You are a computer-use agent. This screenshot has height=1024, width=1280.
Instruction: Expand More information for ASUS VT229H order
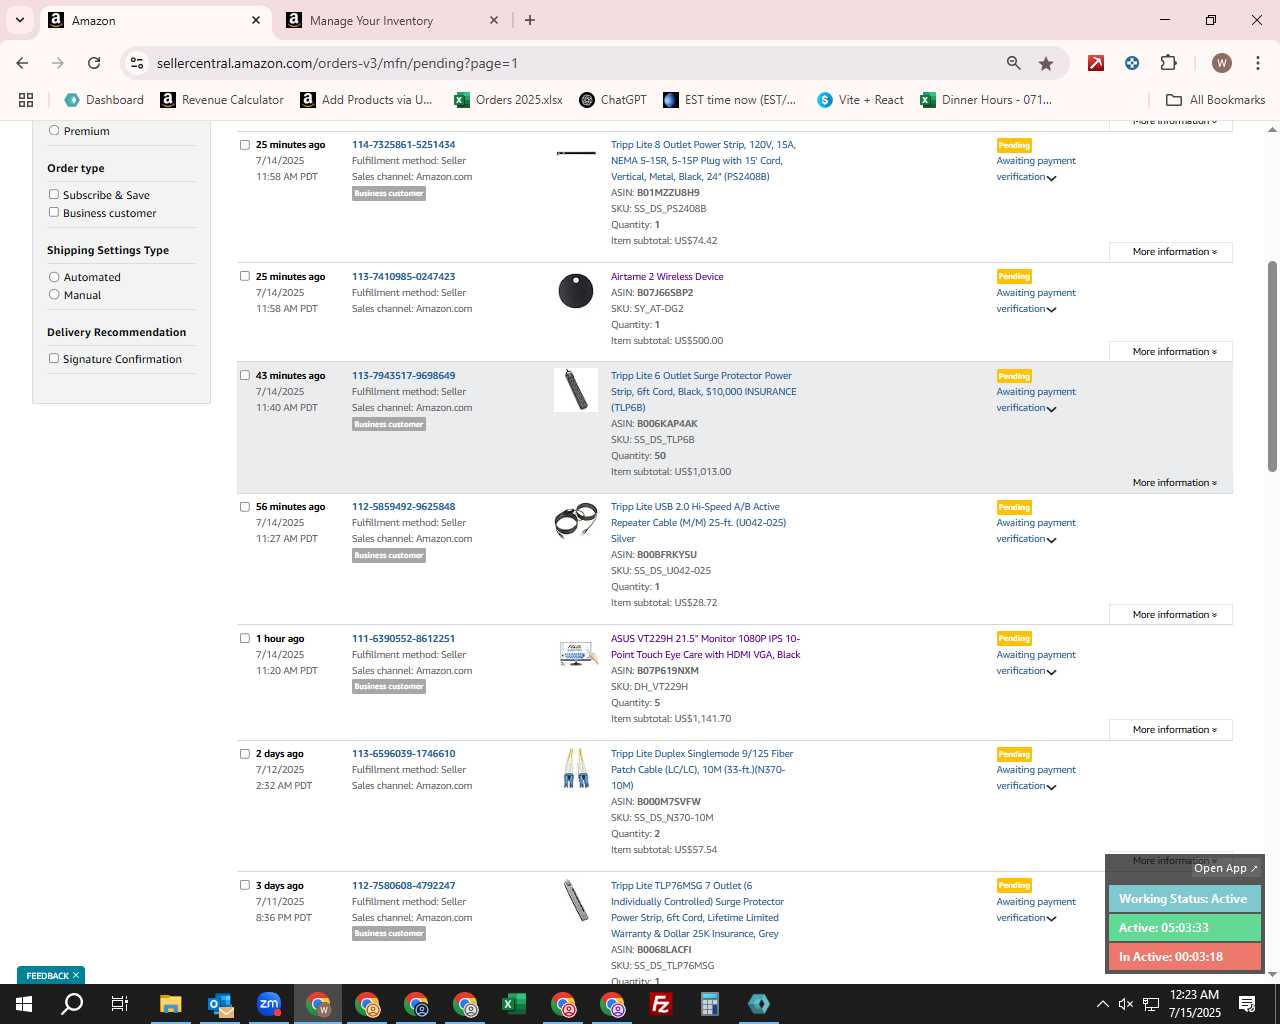(1171, 730)
